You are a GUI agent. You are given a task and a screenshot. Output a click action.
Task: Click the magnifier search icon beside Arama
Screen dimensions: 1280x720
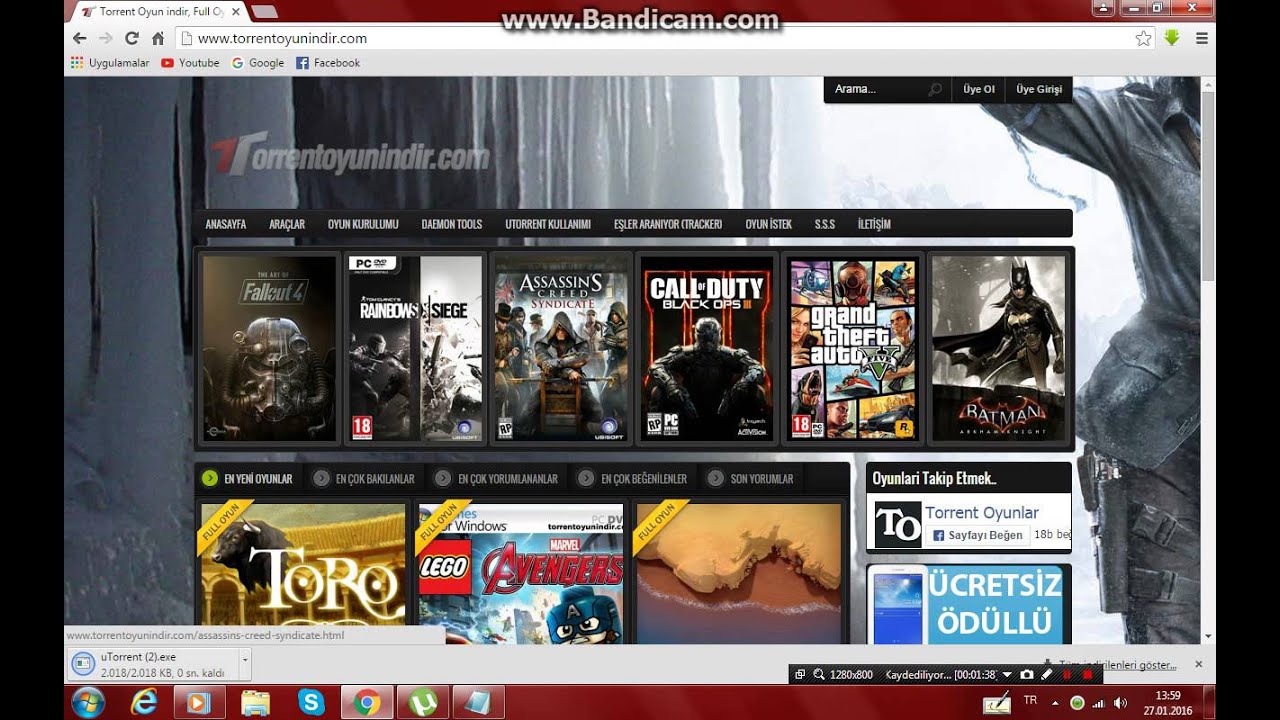pyautogui.click(x=935, y=89)
